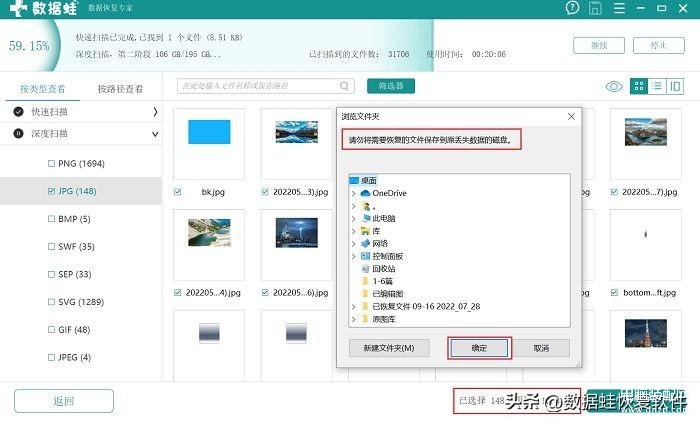Click the save scan session icon
The image size is (700, 423).
click(x=595, y=8)
